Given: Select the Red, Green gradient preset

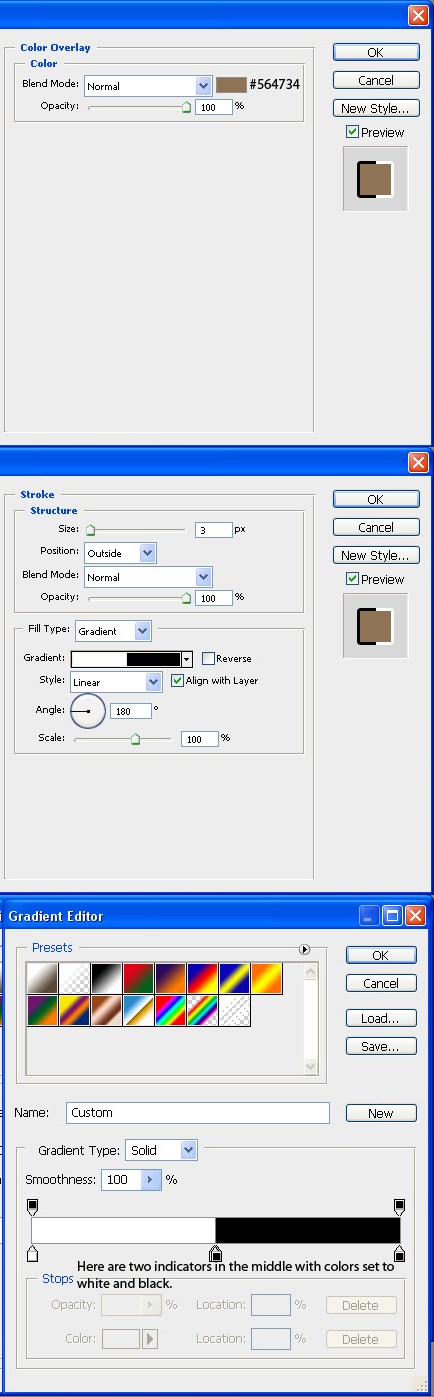Looking at the screenshot, I should (138, 978).
